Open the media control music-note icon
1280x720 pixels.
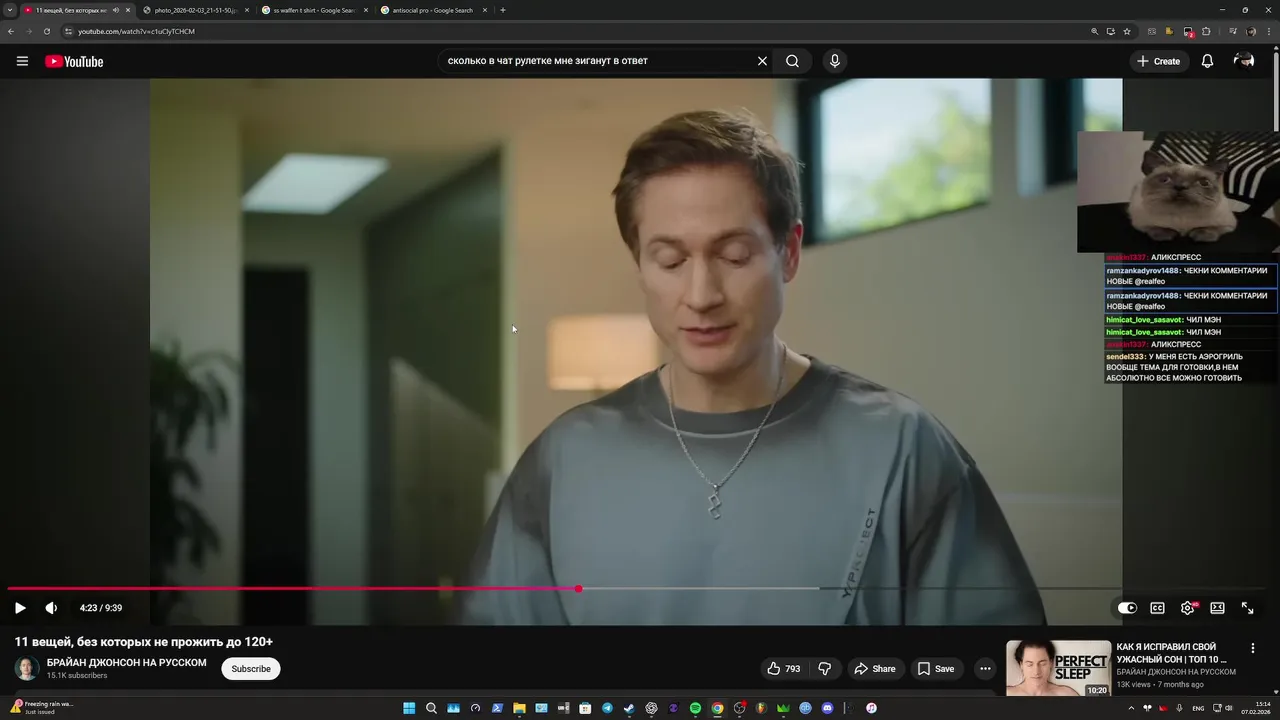coord(1233,31)
